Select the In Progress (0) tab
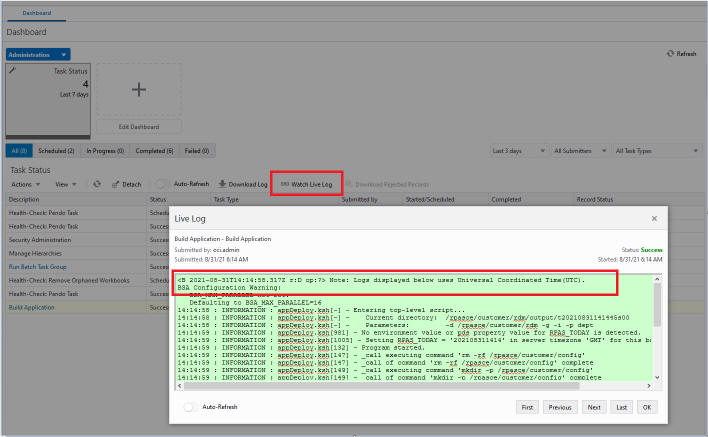Image resolution: width=708 pixels, height=437 pixels. coord(105,151)
